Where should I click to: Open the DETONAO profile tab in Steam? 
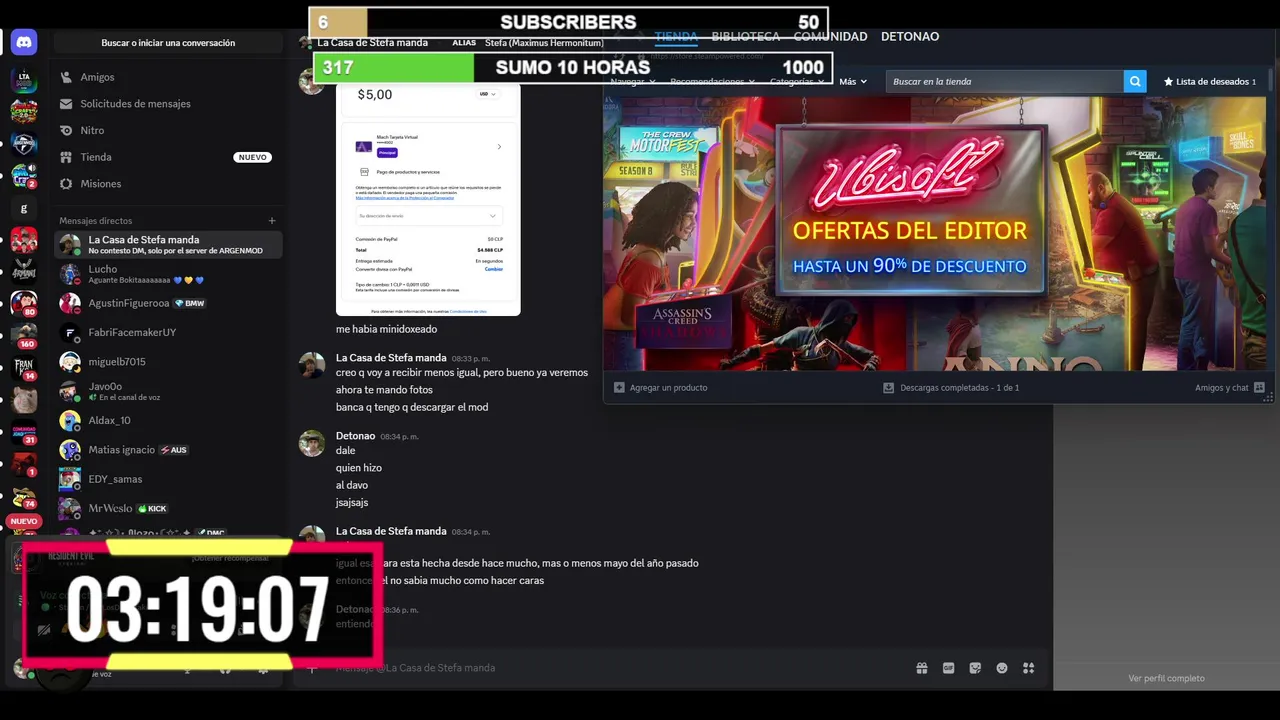pos(910,37)
